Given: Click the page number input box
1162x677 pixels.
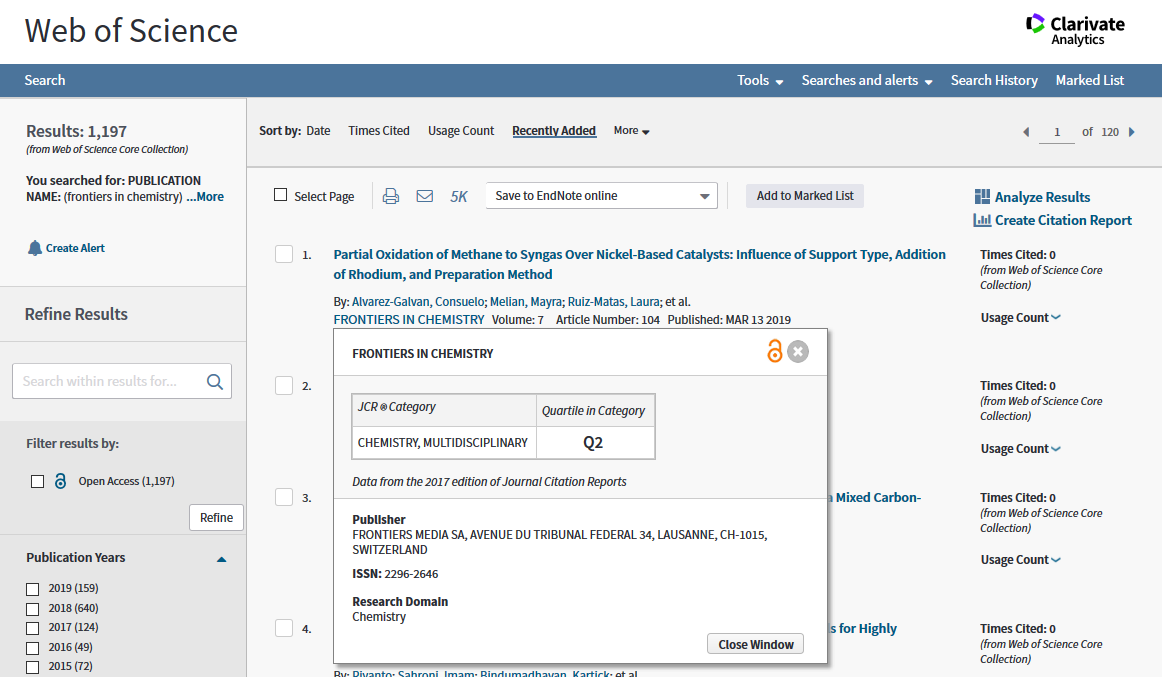Looking at the screenshot, I should (x=1057, y=132).
